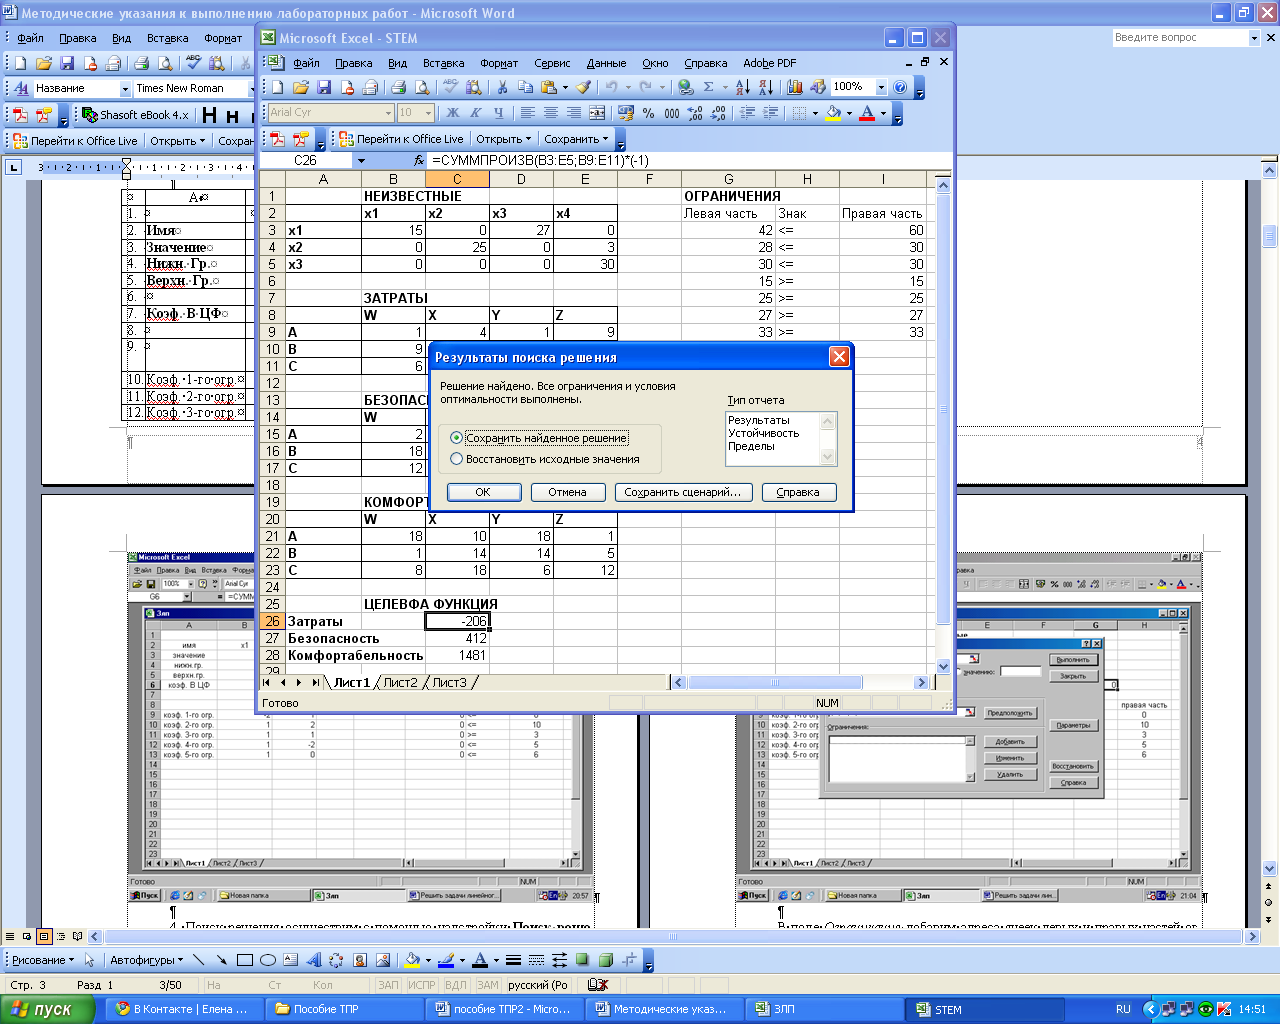Click the Copy icon in Excel toolbar
The width and height of the screenshot is (1280, 1024).
point(525,87)
